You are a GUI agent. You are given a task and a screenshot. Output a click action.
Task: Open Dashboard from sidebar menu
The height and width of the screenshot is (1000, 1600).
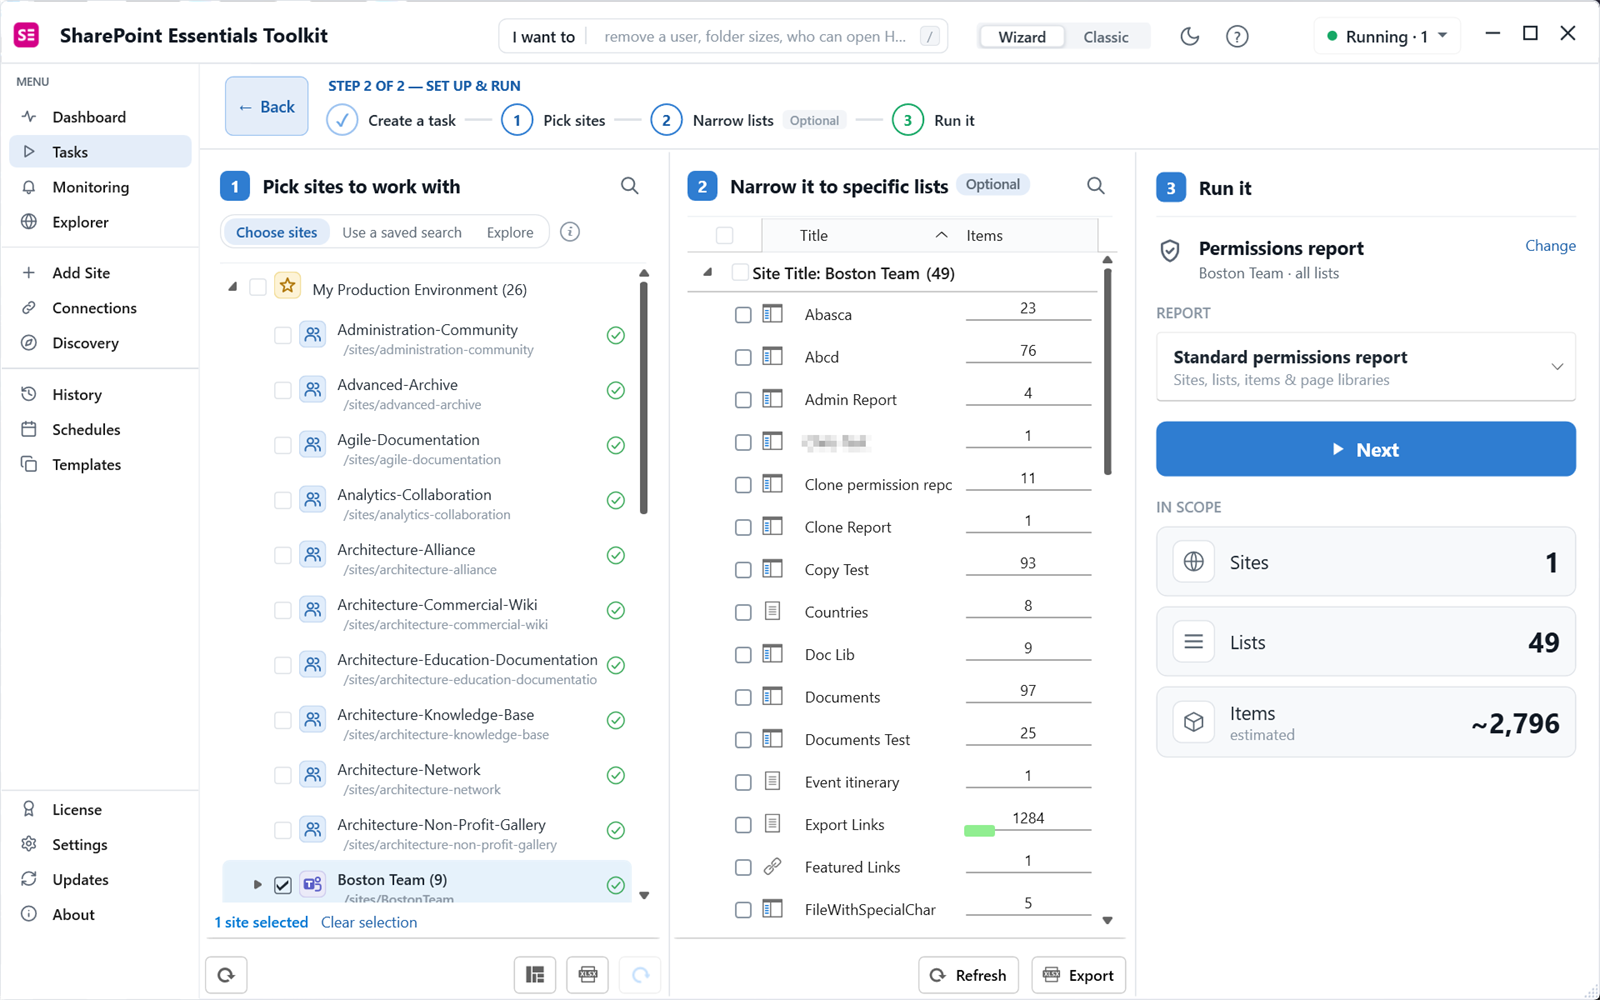point(100,117)
